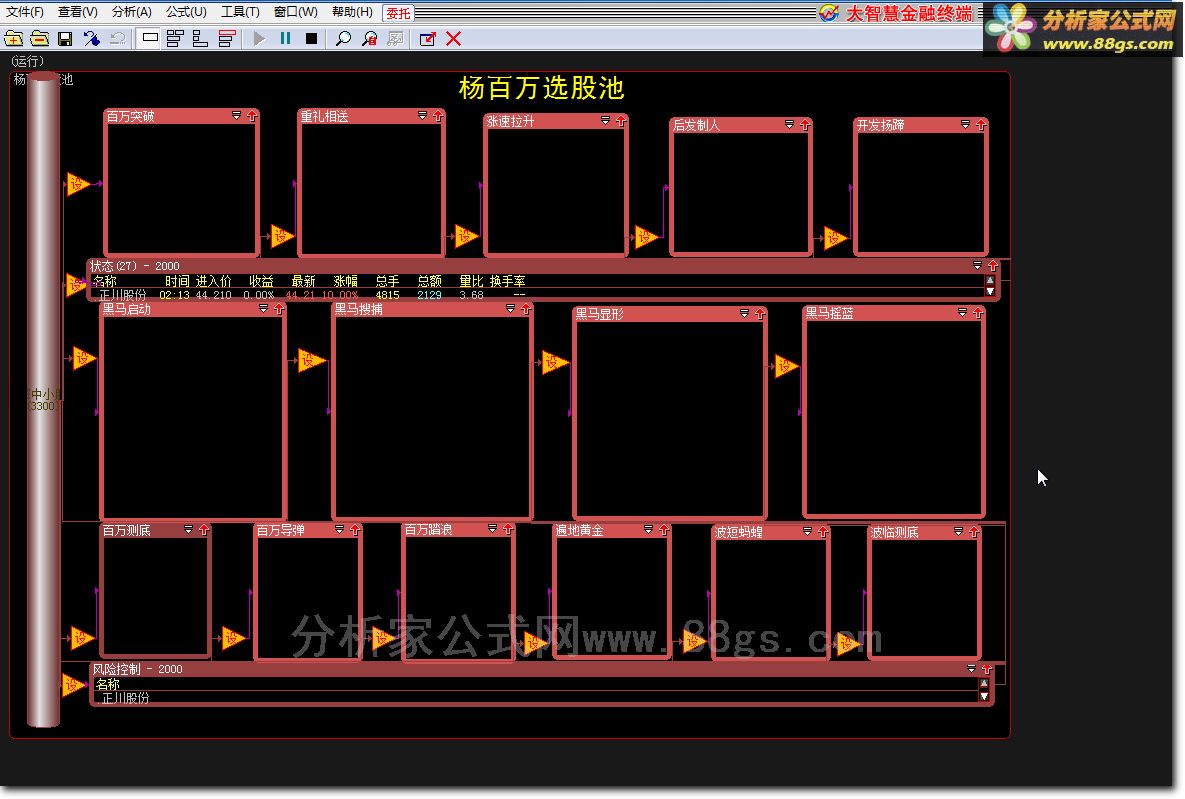The image size is (1185, 799).
Task: Click the 换手率 column header
Action: tap(507, 281)
